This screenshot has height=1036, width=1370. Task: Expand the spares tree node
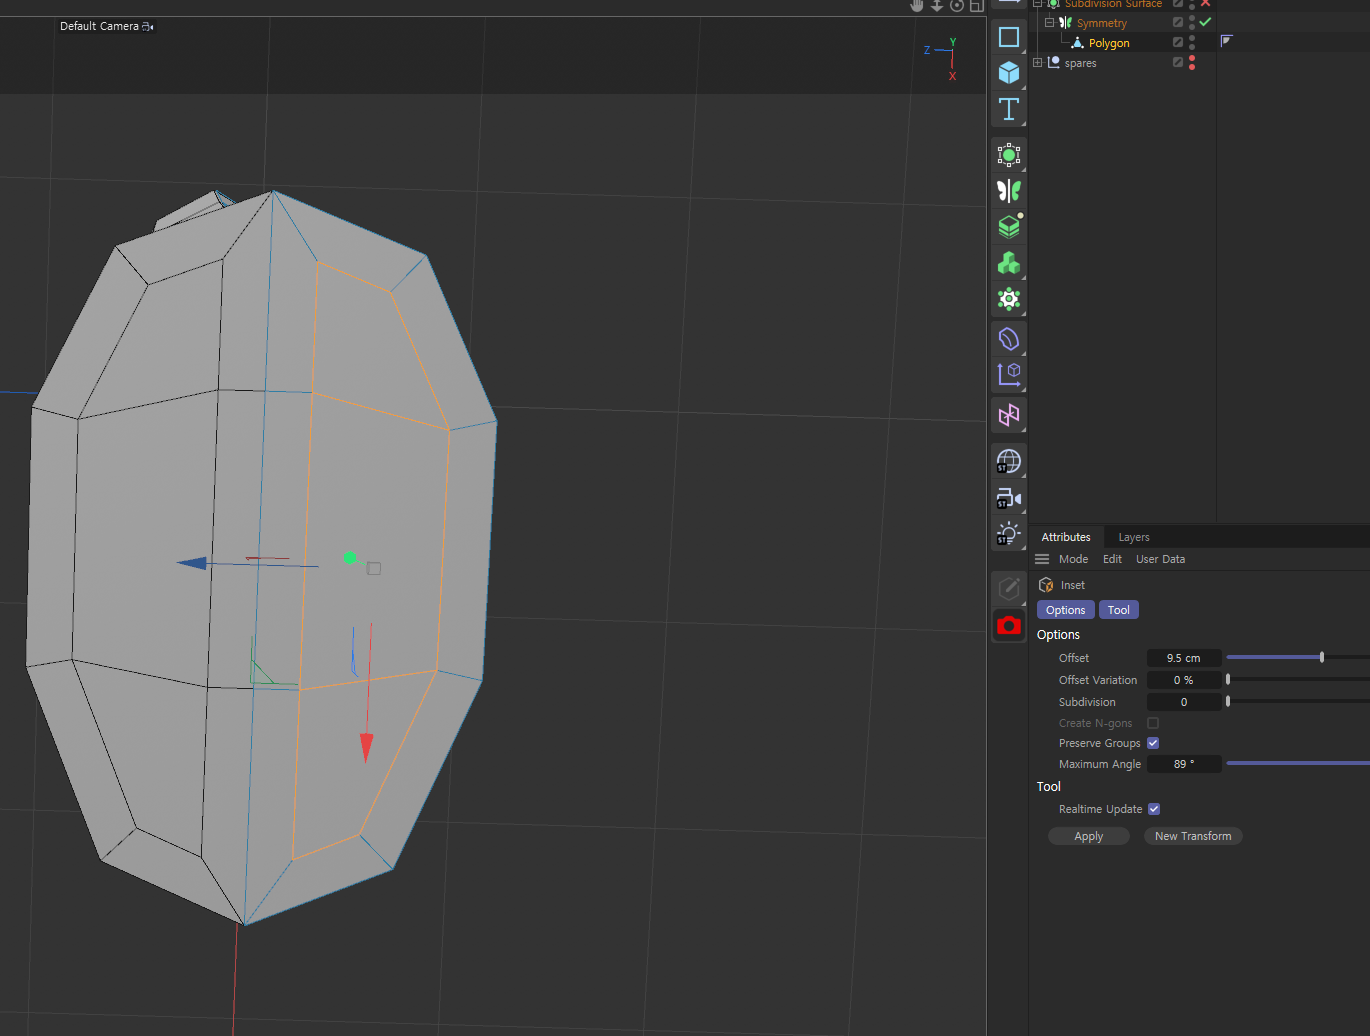[1037, 62]
